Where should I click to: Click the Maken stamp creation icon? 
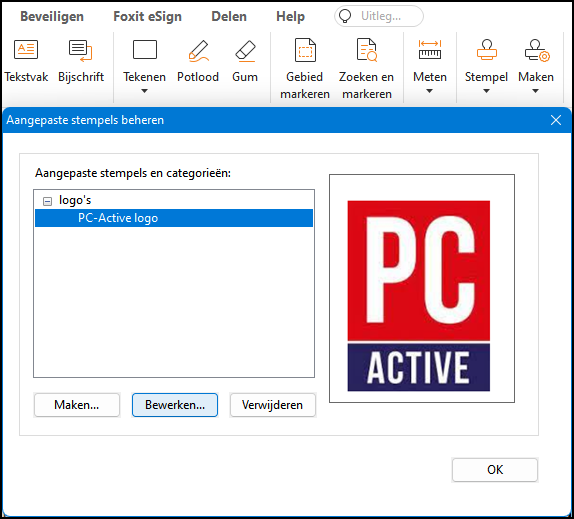tap(537, 51)
